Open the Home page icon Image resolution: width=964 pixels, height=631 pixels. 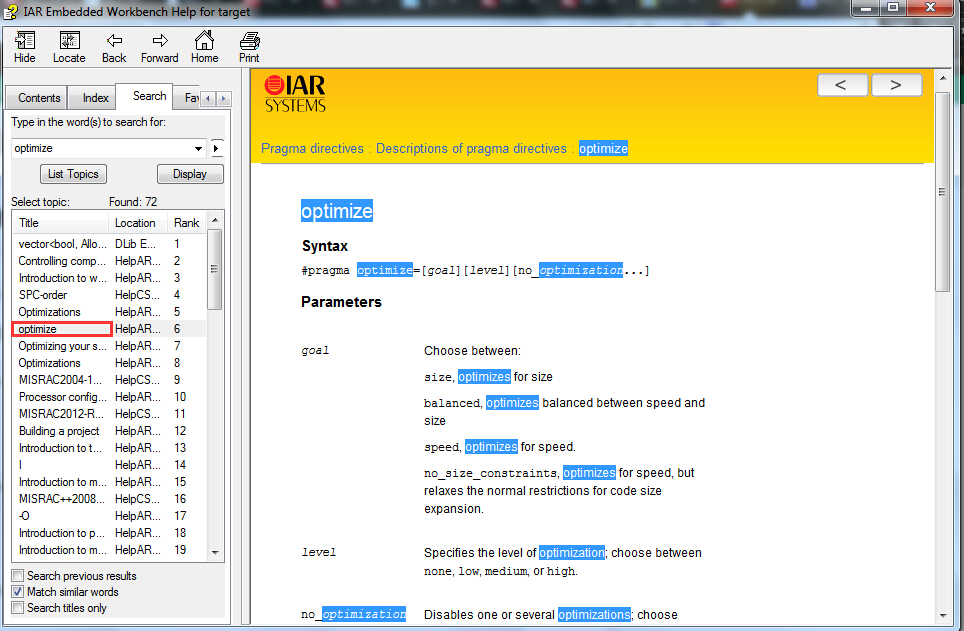[204, 41]
